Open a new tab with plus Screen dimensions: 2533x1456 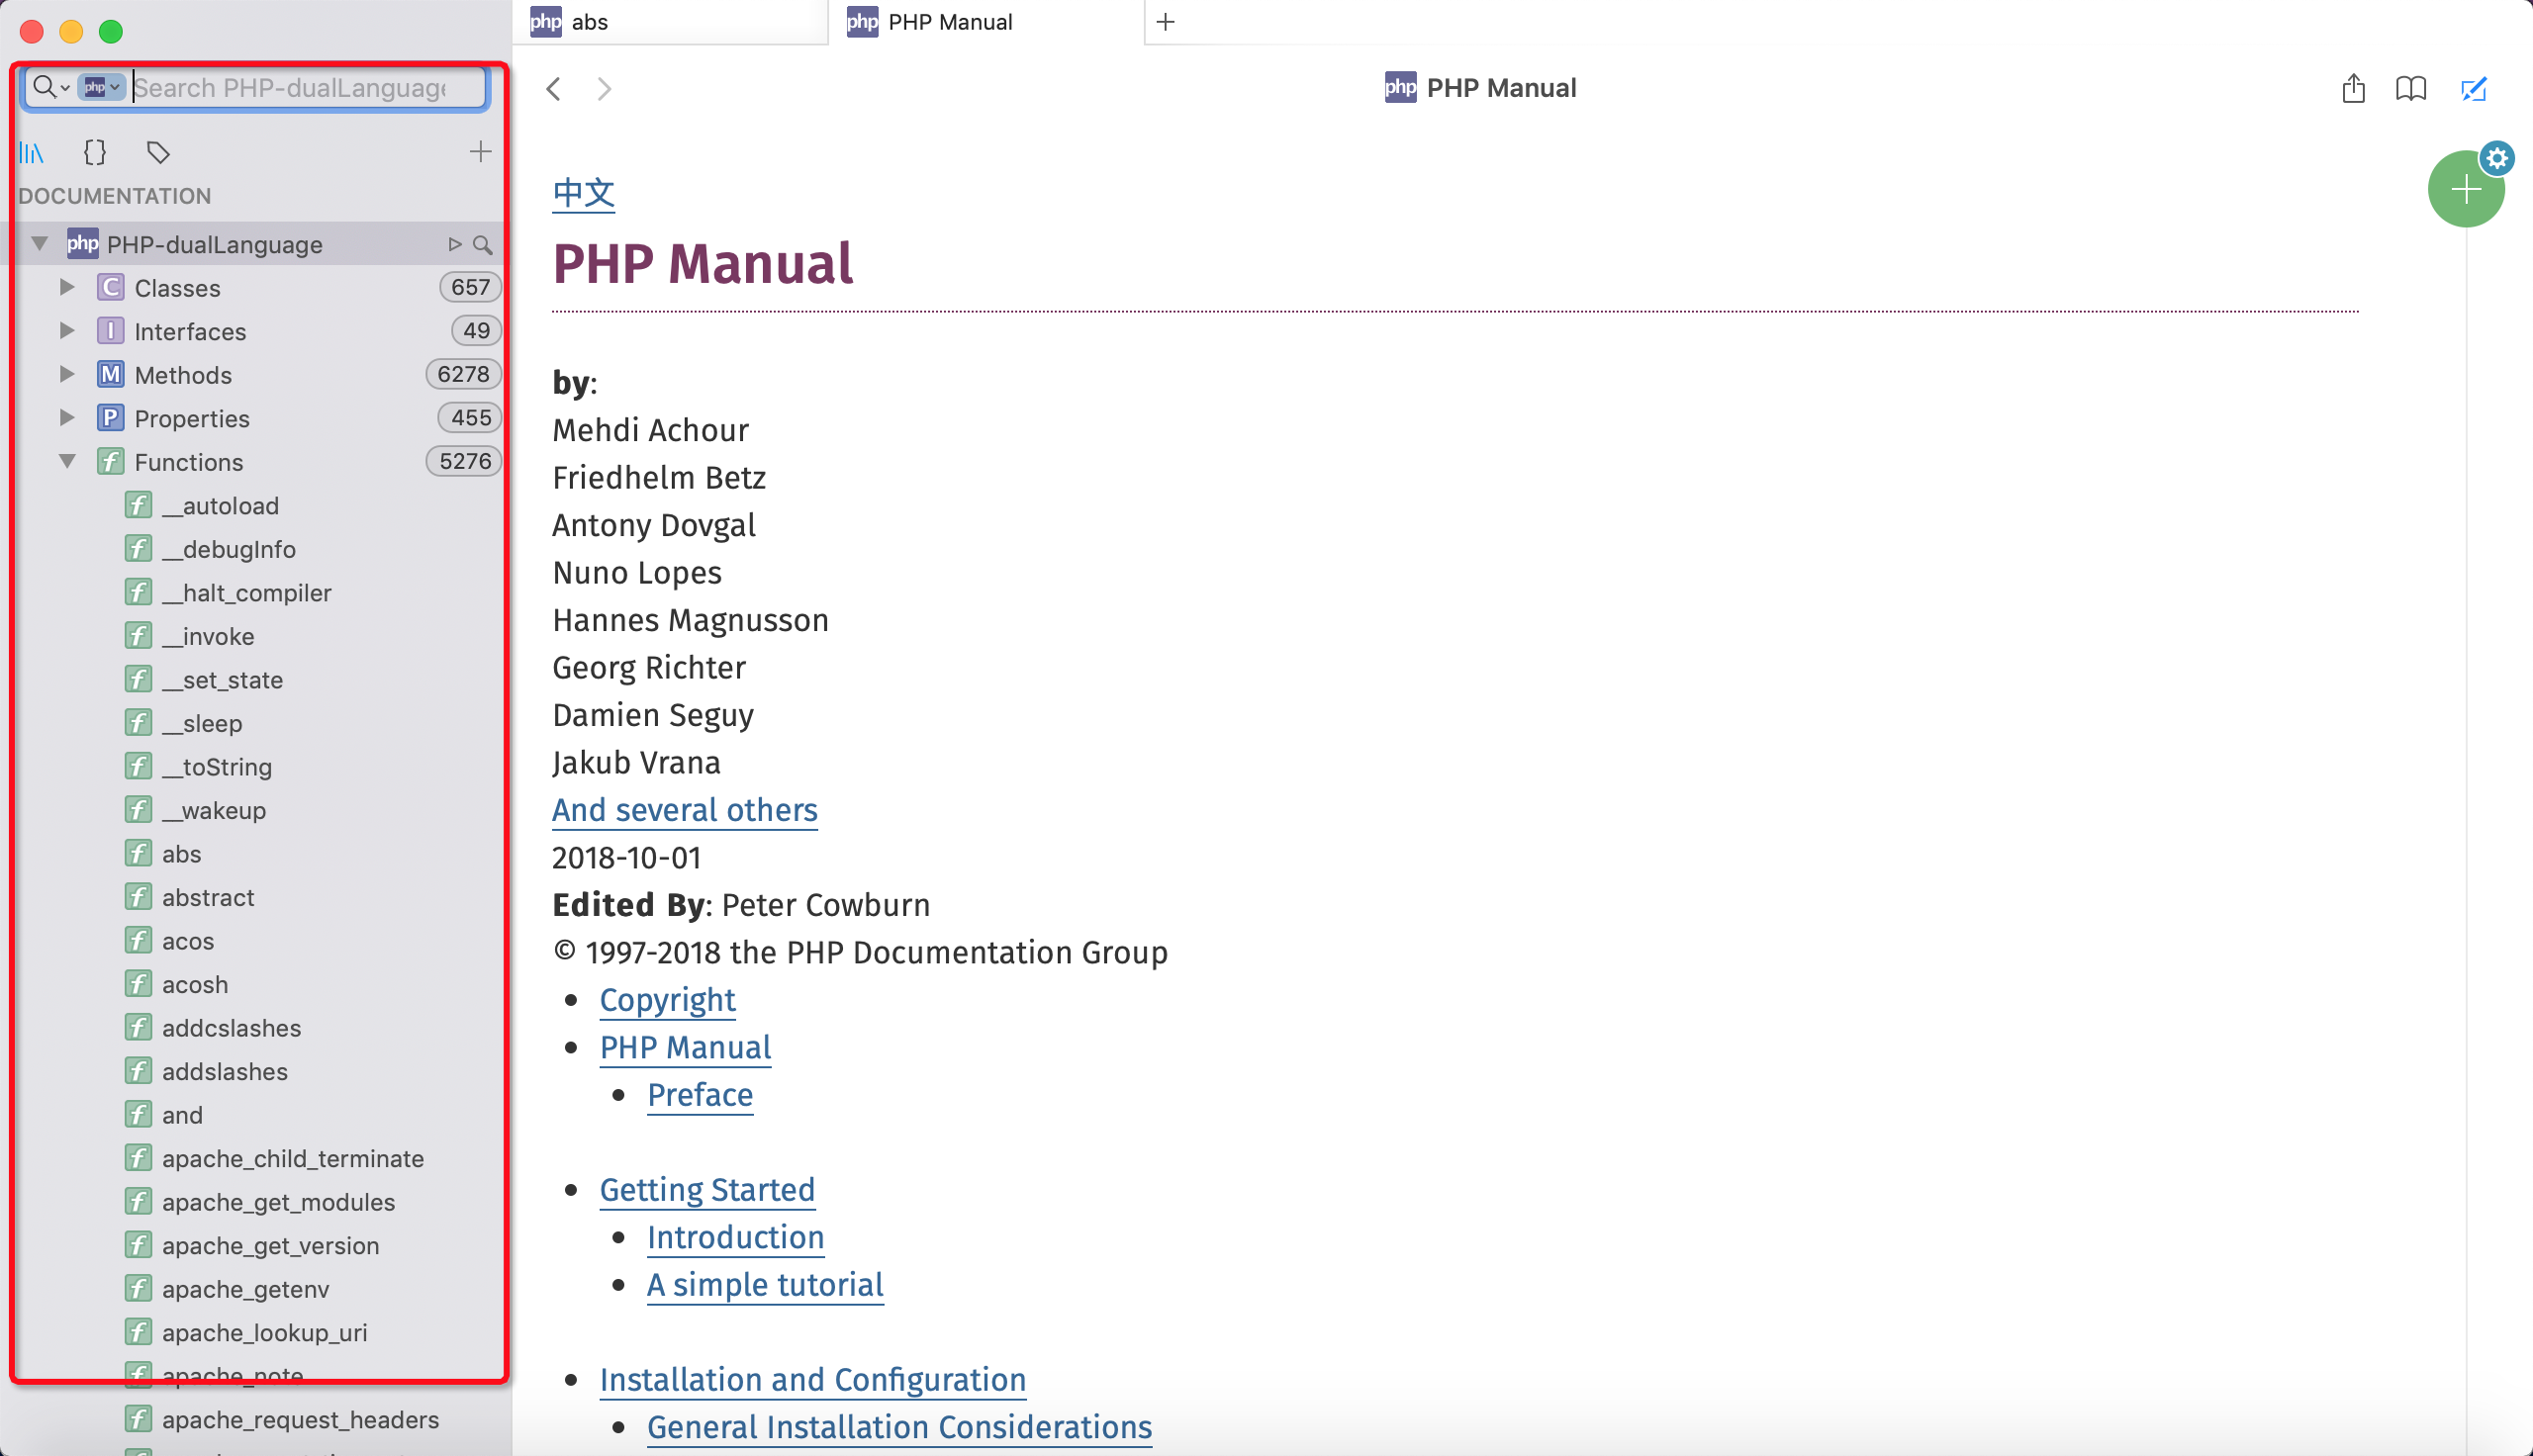pyautogui.click(x=1165, y=22)
